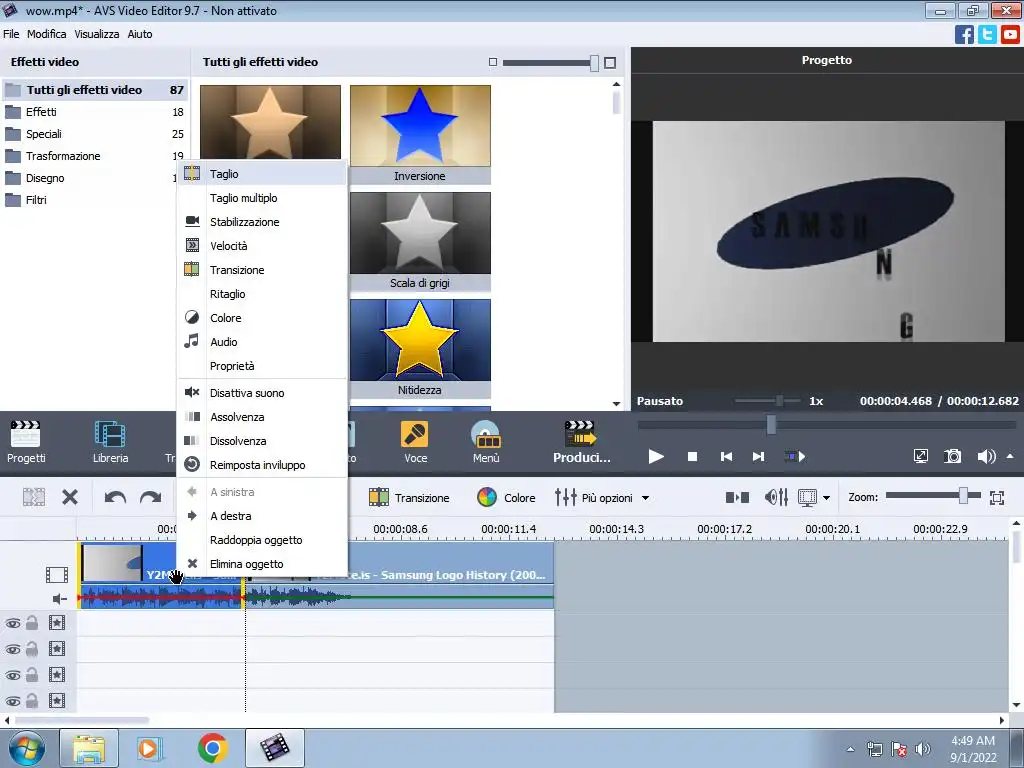Screen dimensions: 1024x768
Task: Click Reimposta inviluppo menu entry
Action: 262,466
